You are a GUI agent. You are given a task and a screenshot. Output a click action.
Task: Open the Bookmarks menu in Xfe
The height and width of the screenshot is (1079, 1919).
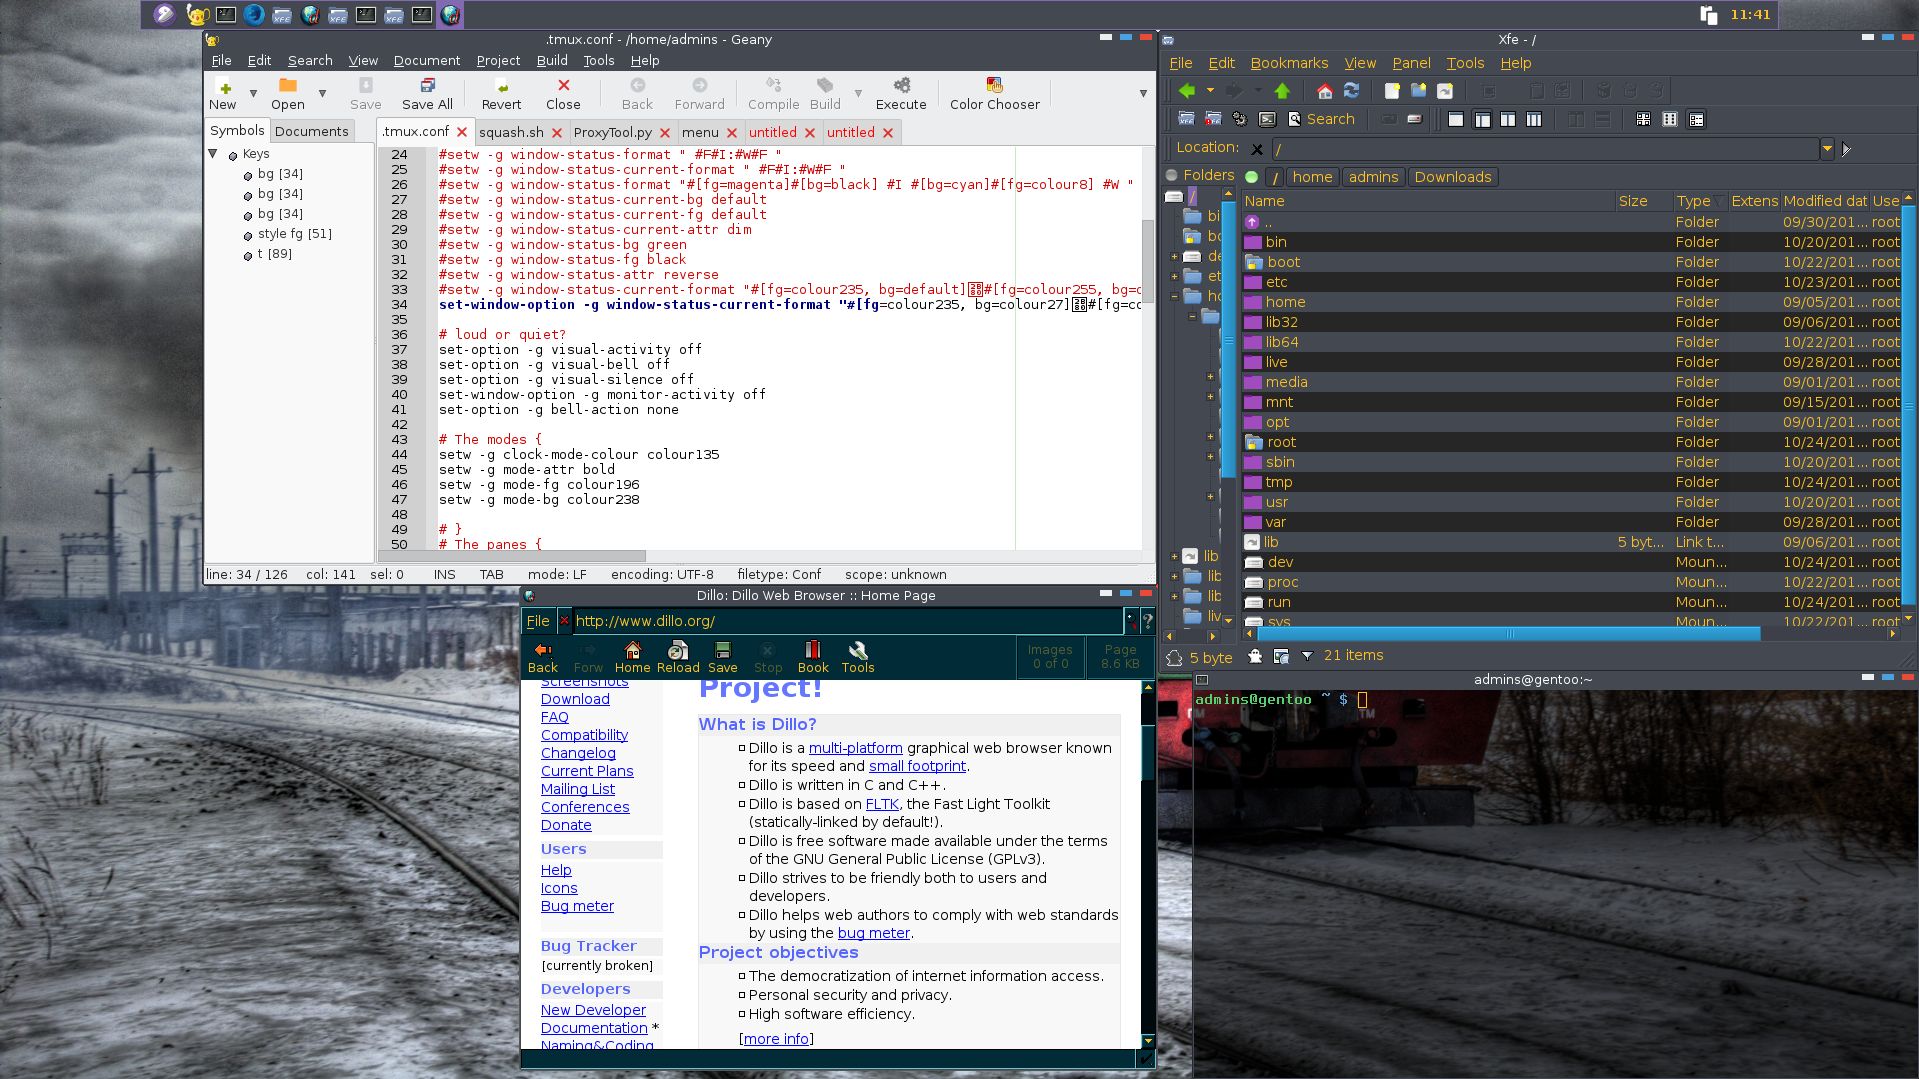[x=1289, y=63]
